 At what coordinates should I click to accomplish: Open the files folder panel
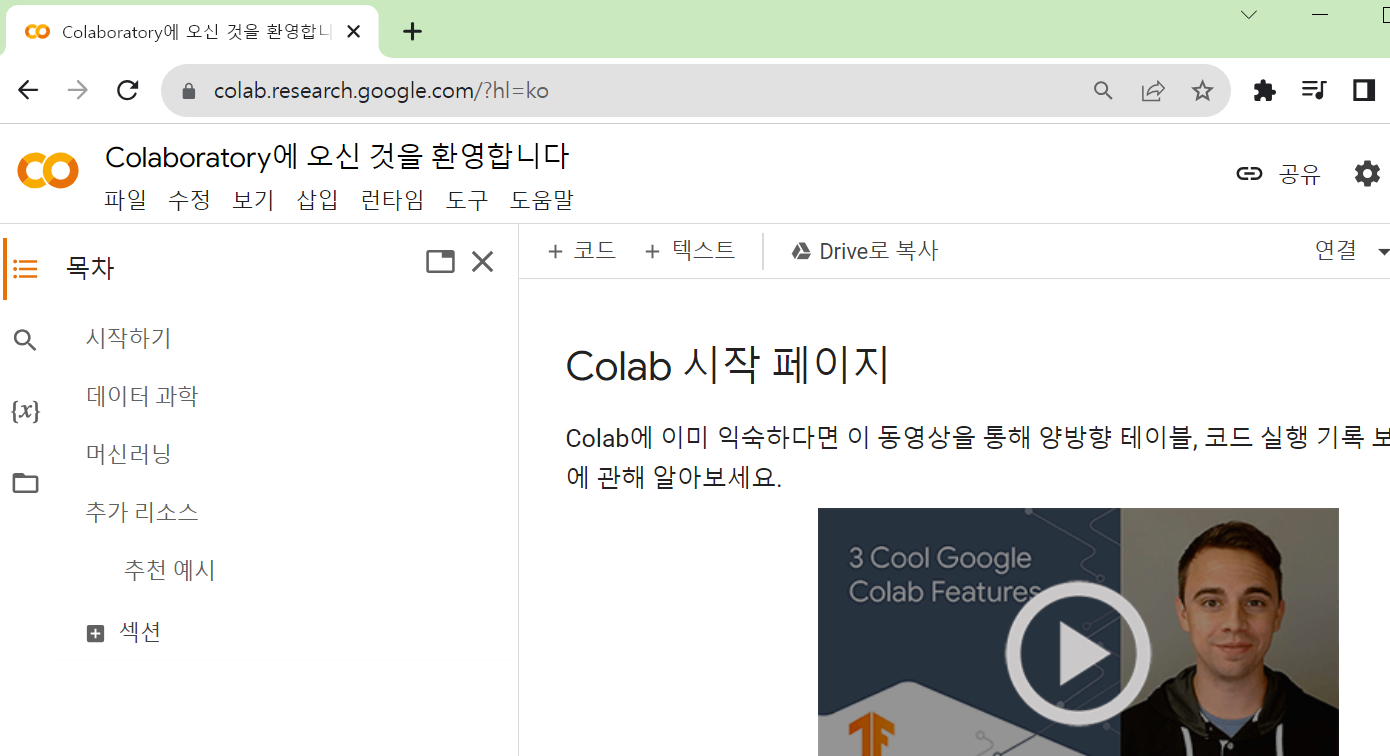coord(25,484)
